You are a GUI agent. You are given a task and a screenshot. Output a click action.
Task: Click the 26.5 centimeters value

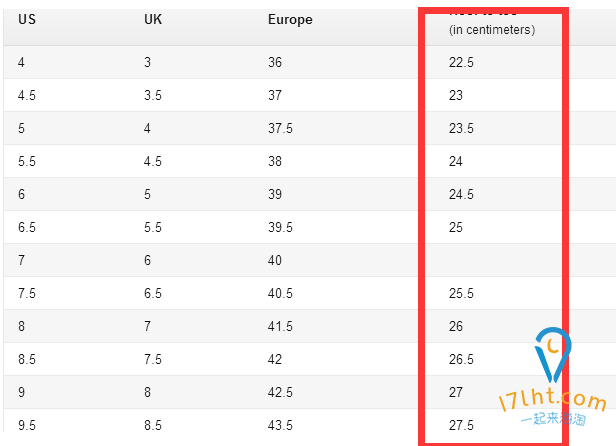461,359
